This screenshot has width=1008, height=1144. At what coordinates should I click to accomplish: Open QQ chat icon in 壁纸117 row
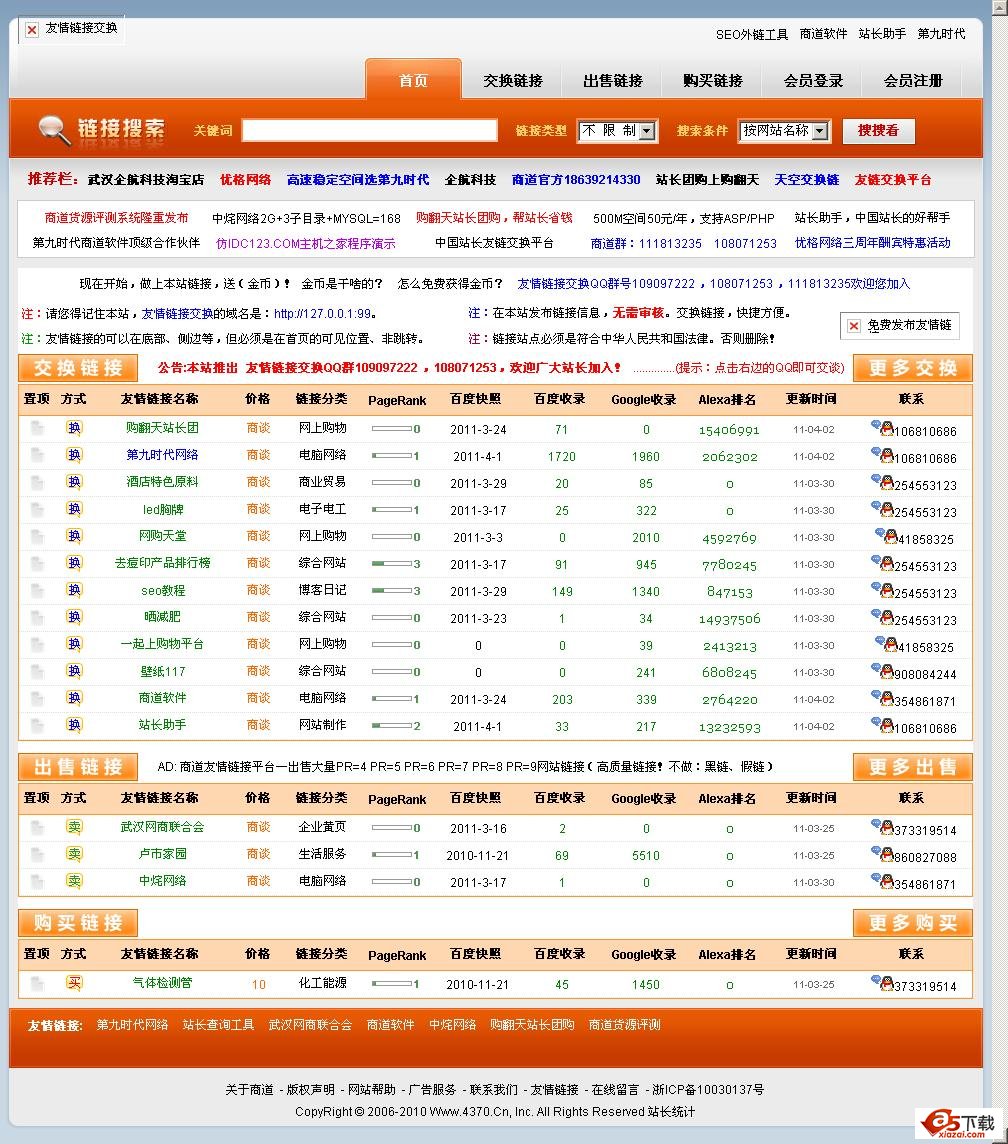click(883, 671)
